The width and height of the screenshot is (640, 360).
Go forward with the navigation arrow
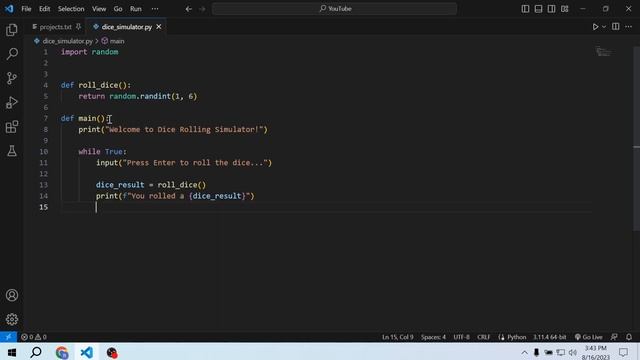pos(202,9)
